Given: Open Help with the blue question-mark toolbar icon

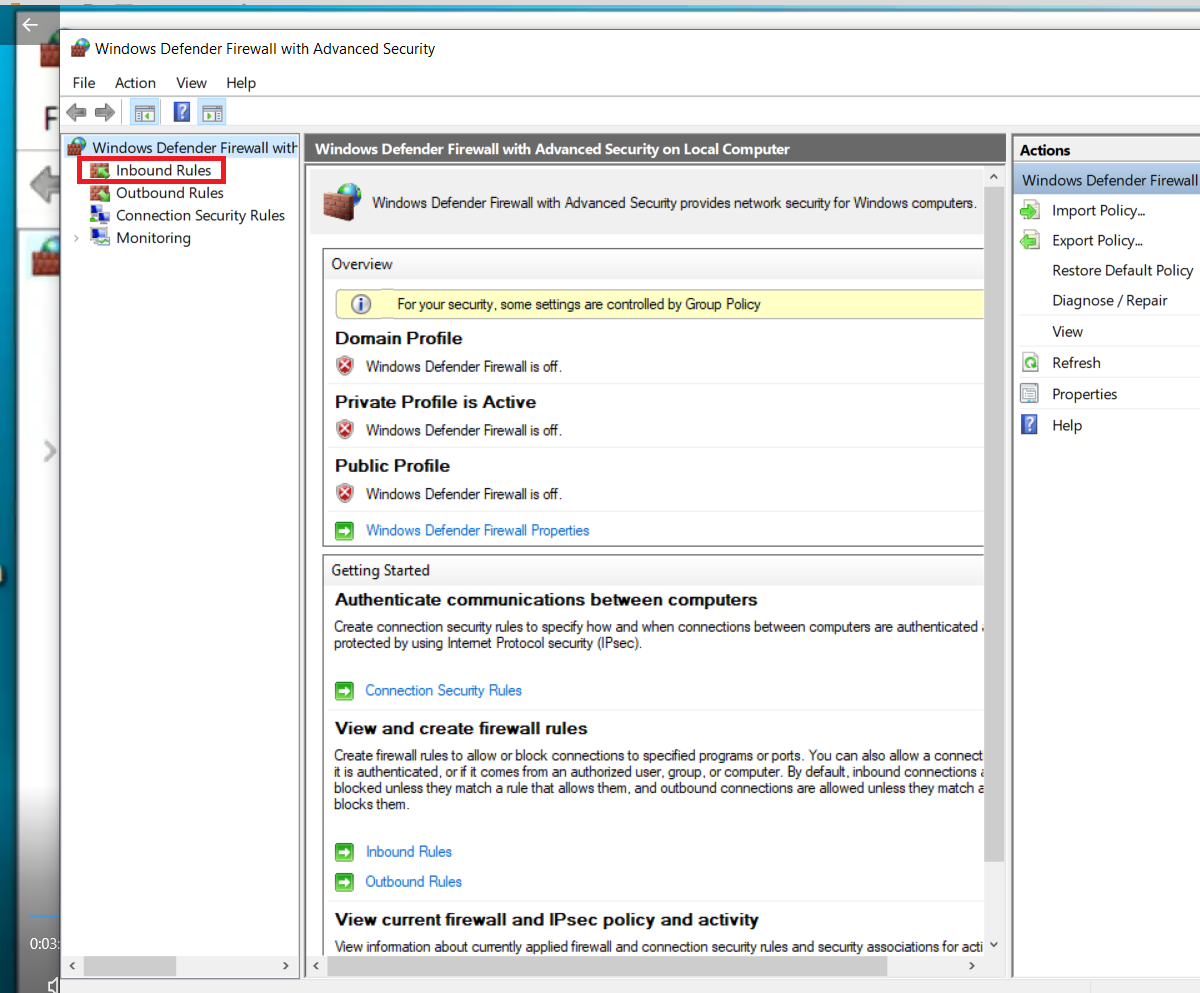Looking at the screenshot, I should [182, 112].
